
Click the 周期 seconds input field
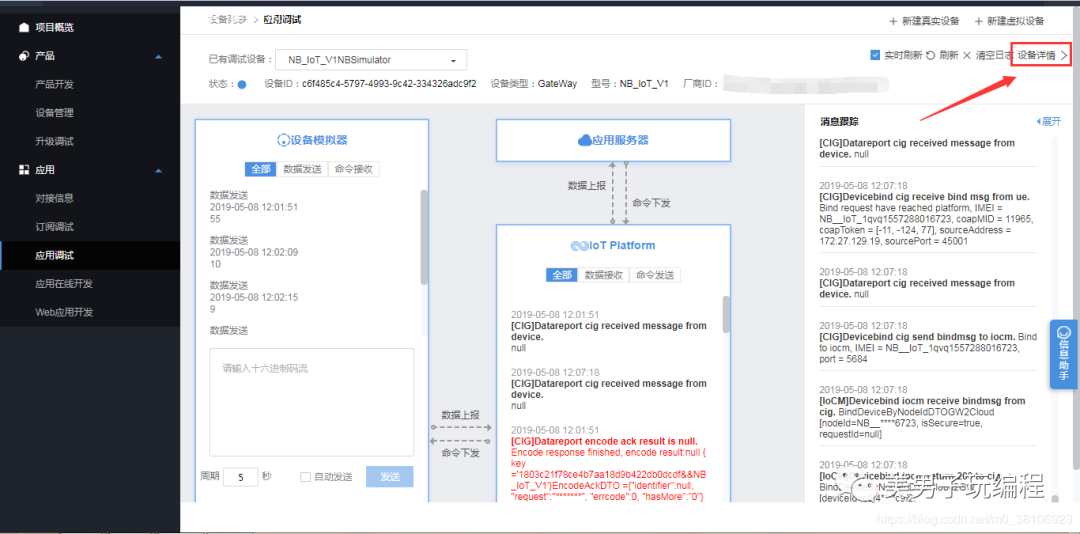click(x=240, y=477)
